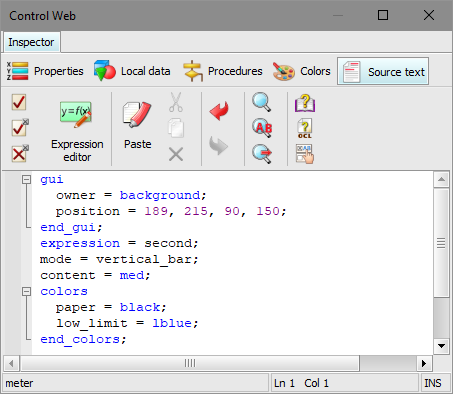Click the magnifier Find icon
The width and height of the screenshot is (453, 394).
tap(261, 102)
